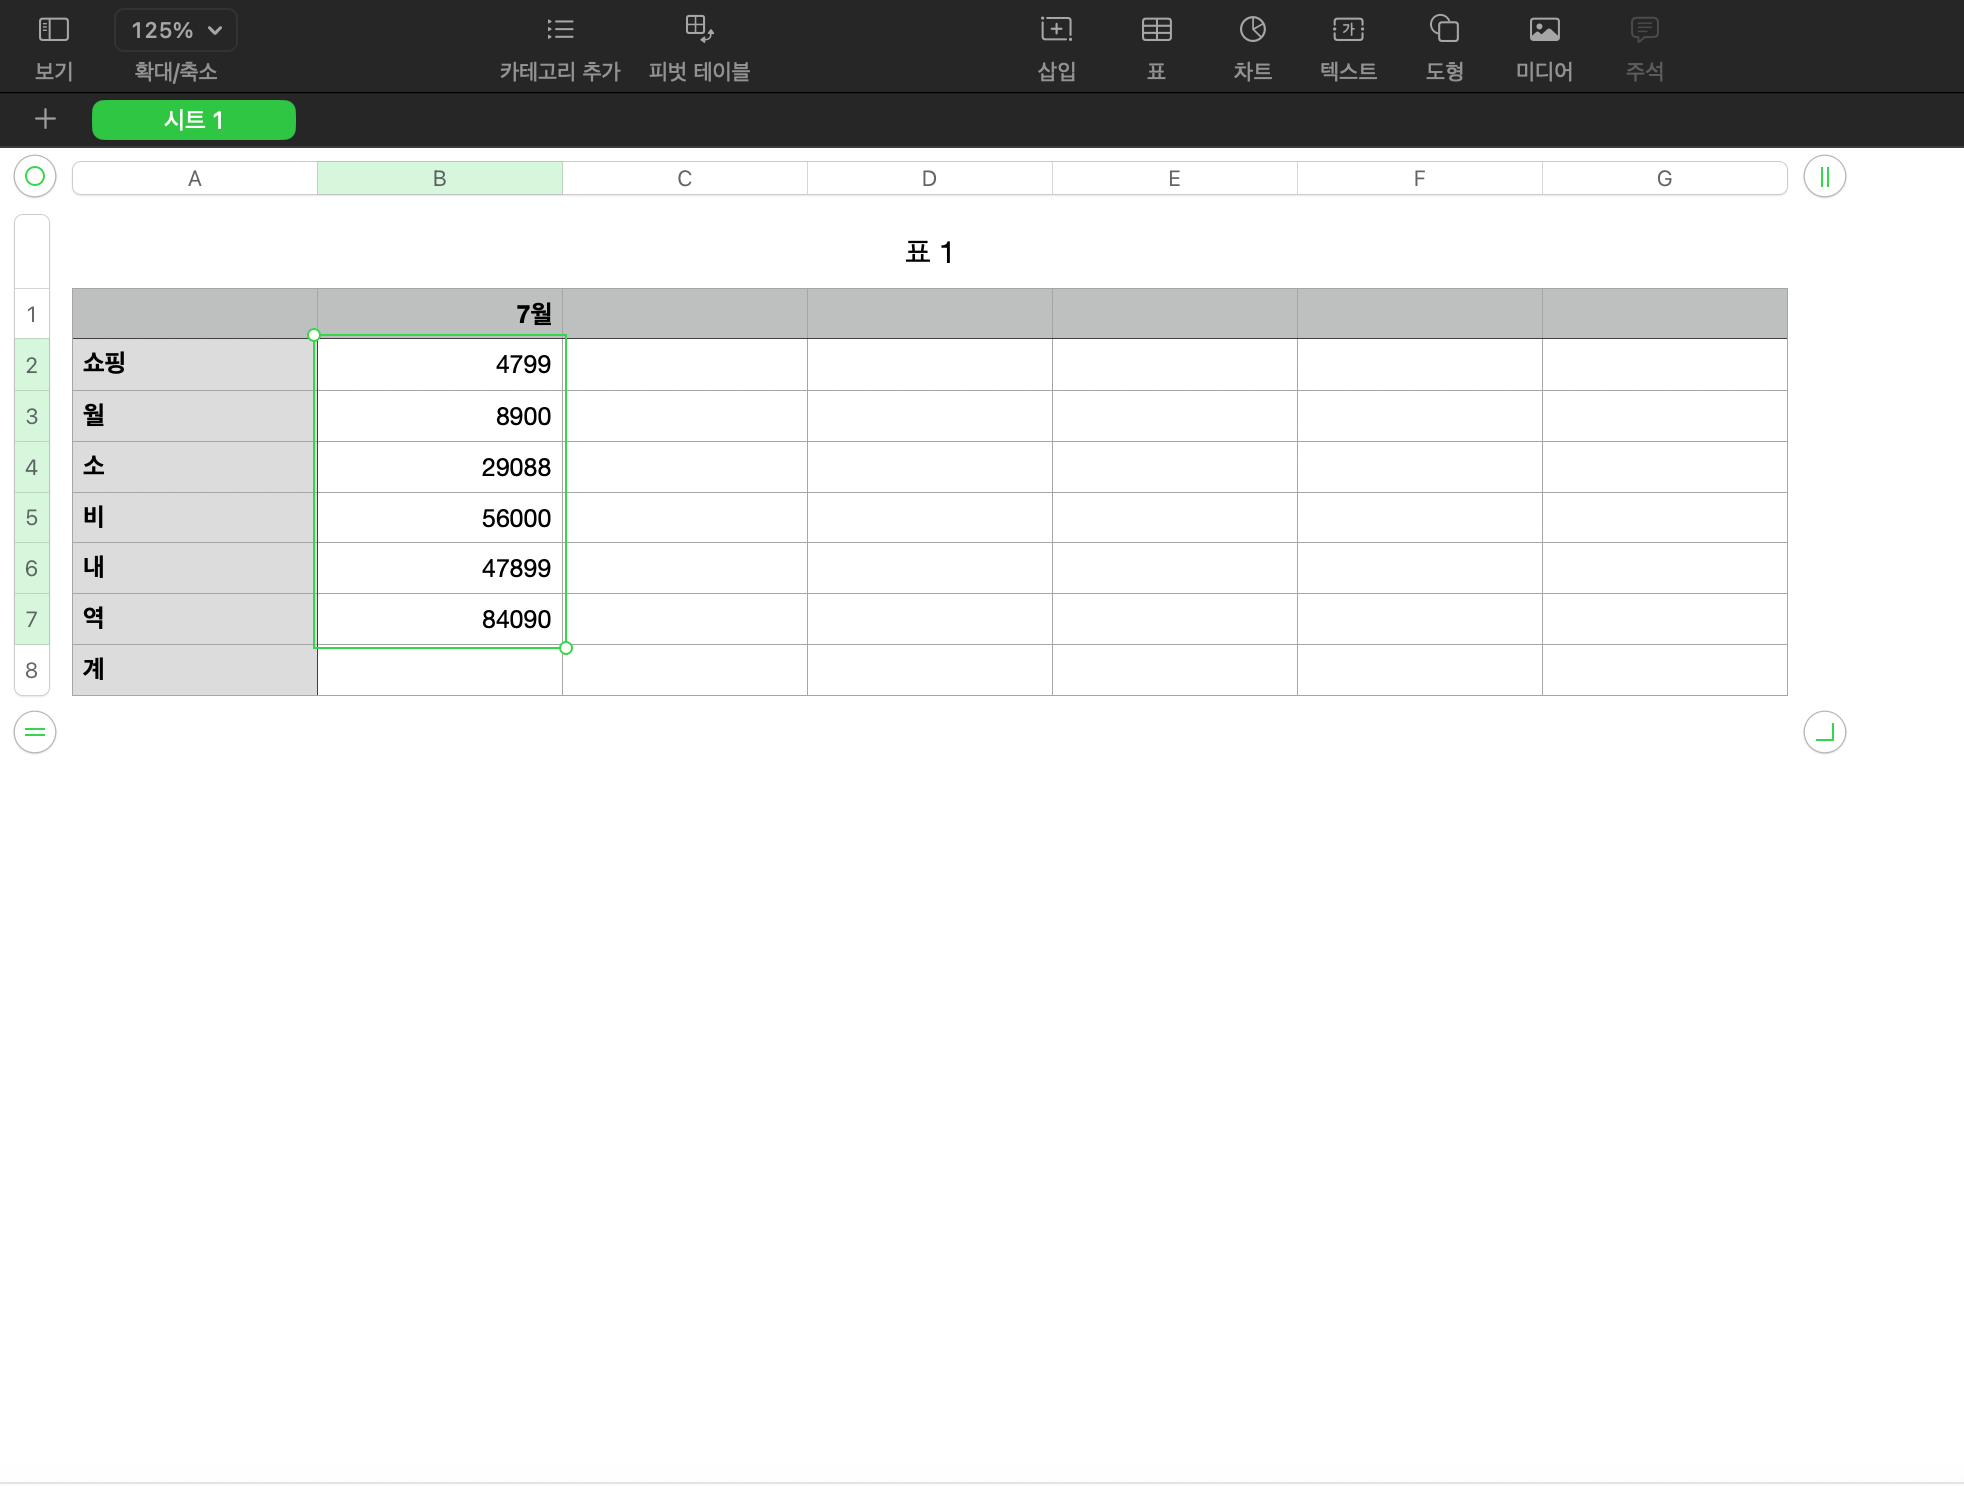Image resolution: width=1964 pixels, height=1486 pixels.
Task: Click the 미디어 media icon
Action: [x=1544, y=30]
